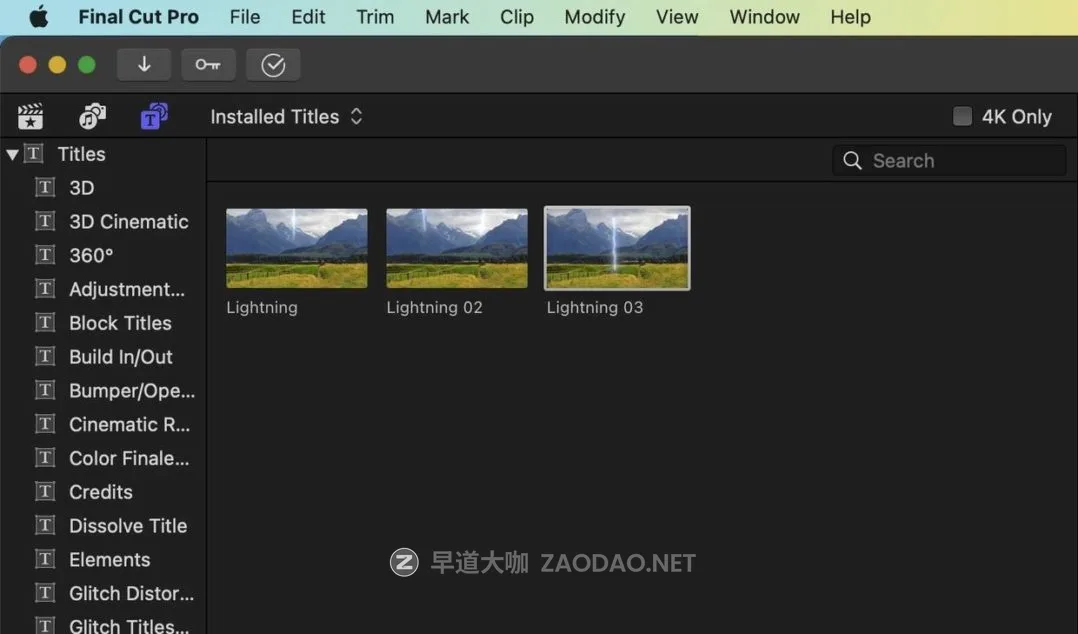Screen dimensions: 1078x634
Task: Click the Import Media down-arrow button
Action: click(x=144, y=65)
